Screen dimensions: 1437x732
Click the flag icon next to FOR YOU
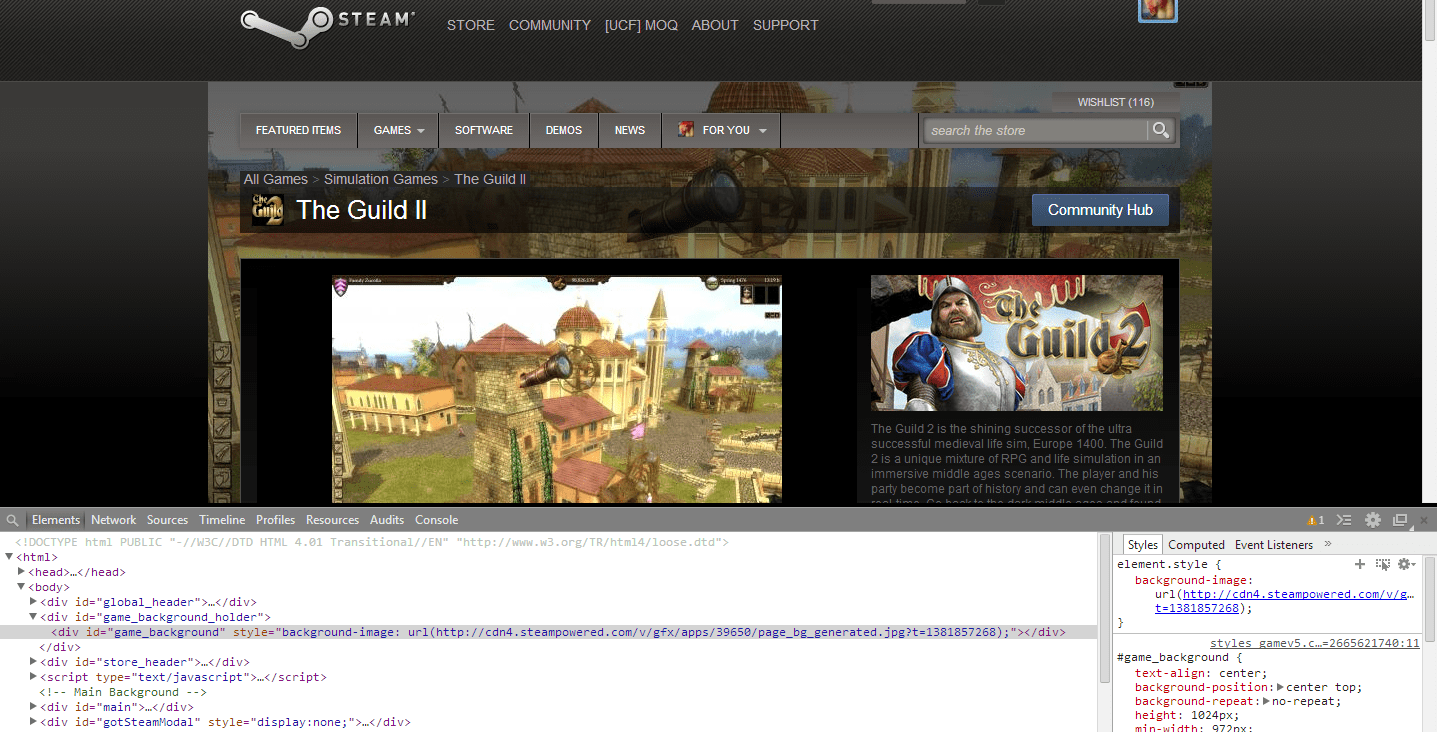tap(686, 130)
